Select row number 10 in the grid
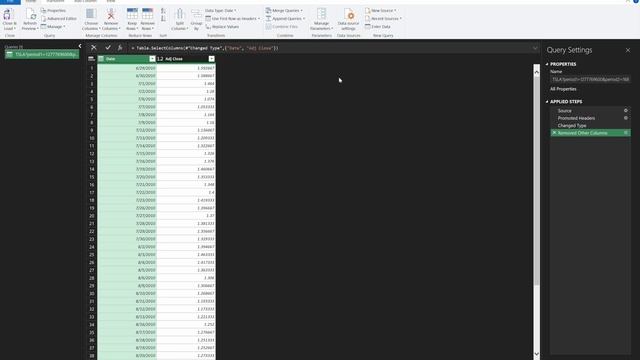The height and width of the screenshot is (360, 640). pyautogui.click(x=92, y=138)
